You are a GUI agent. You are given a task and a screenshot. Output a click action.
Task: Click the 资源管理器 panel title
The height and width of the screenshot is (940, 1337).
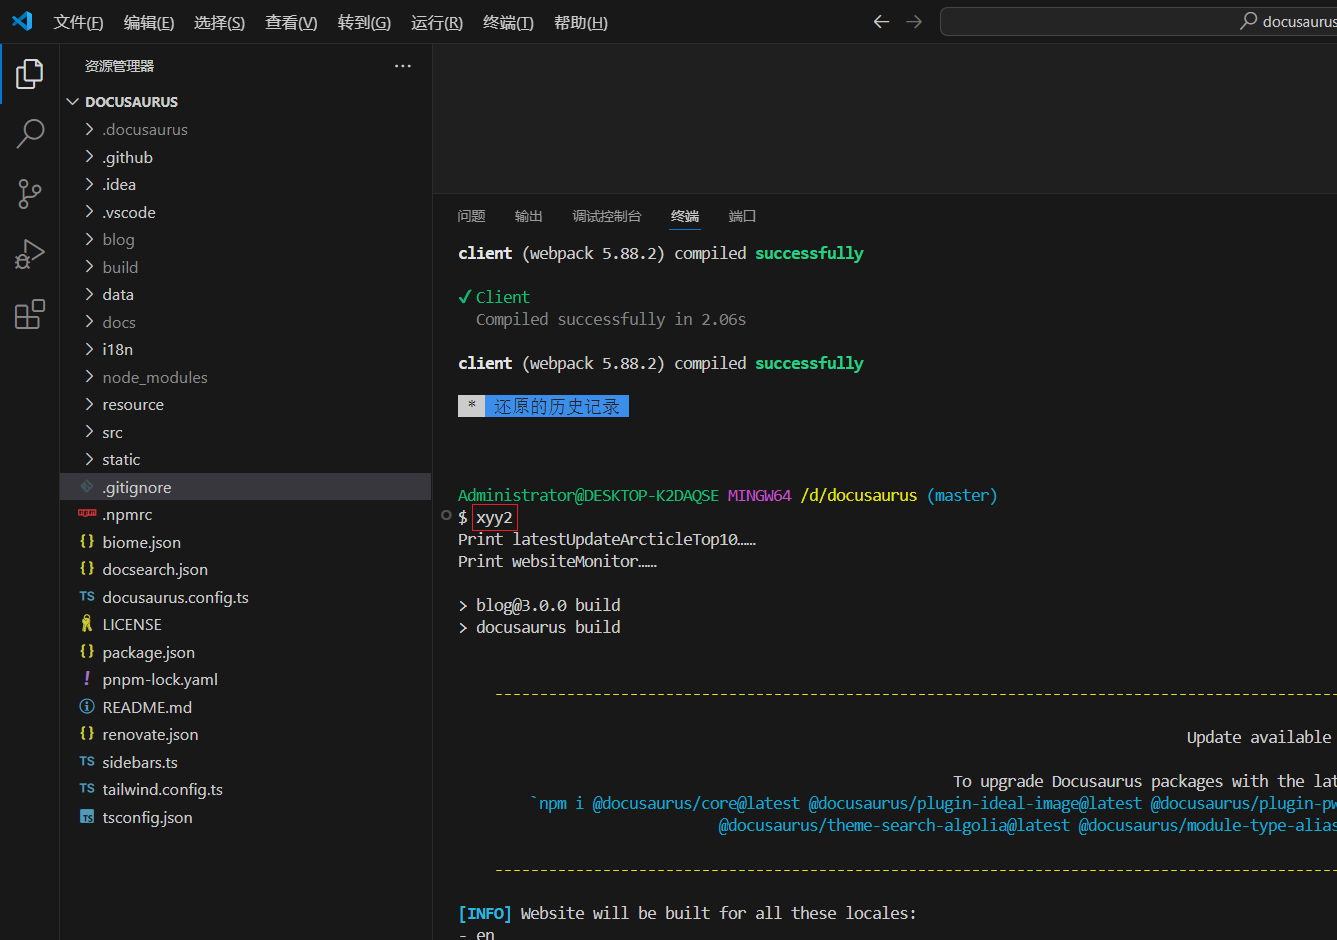[119, 66]
